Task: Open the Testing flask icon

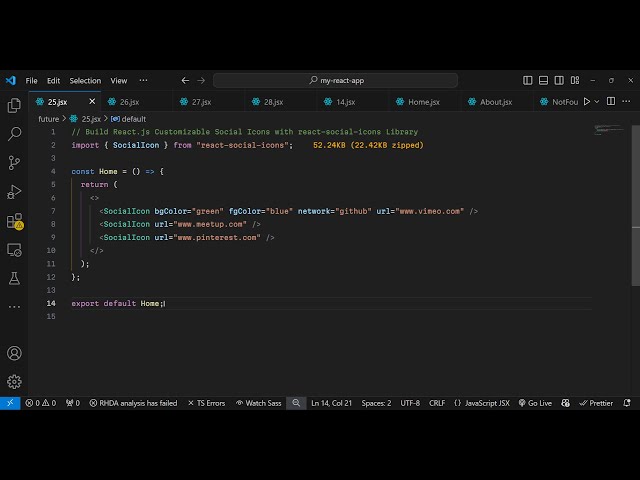Action: [14, 278]
